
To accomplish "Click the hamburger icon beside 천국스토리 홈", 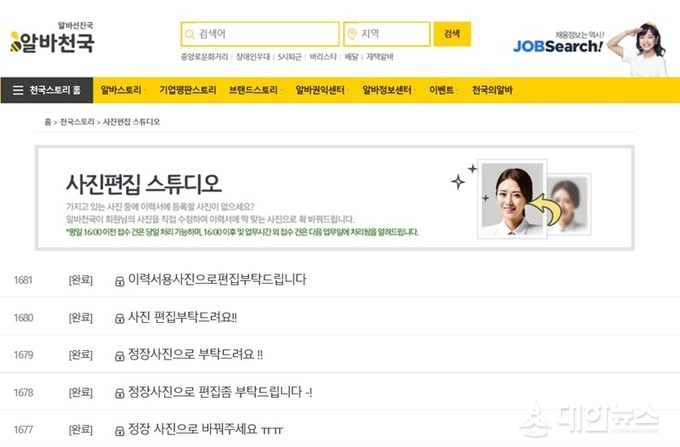I will [18, 91].
